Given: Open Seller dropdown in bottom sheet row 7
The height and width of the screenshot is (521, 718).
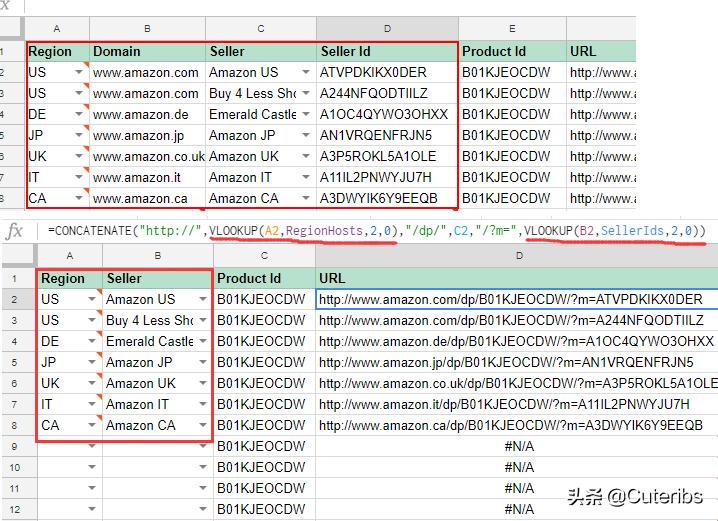Looking at the screenshot, I should pyautogui.click(x=203, y=404).
